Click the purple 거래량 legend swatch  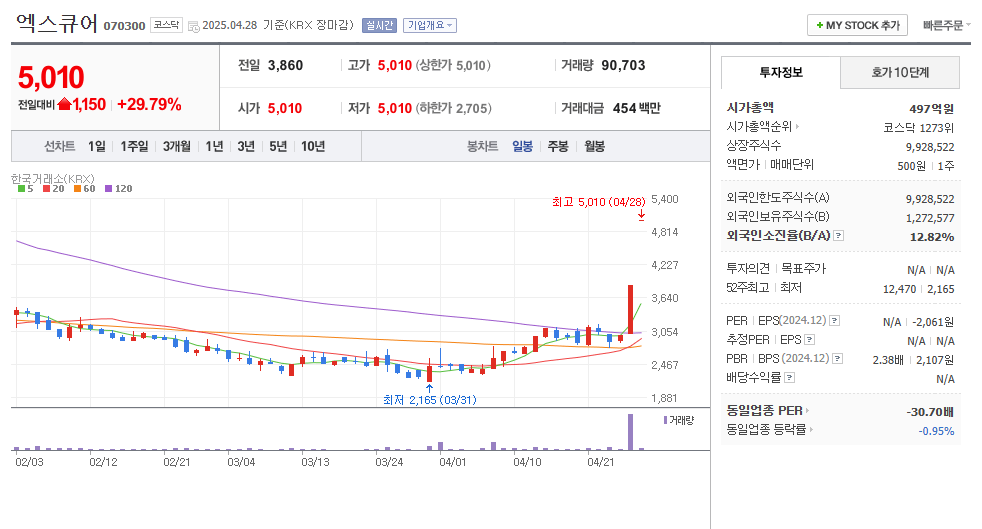click(665, 420)
